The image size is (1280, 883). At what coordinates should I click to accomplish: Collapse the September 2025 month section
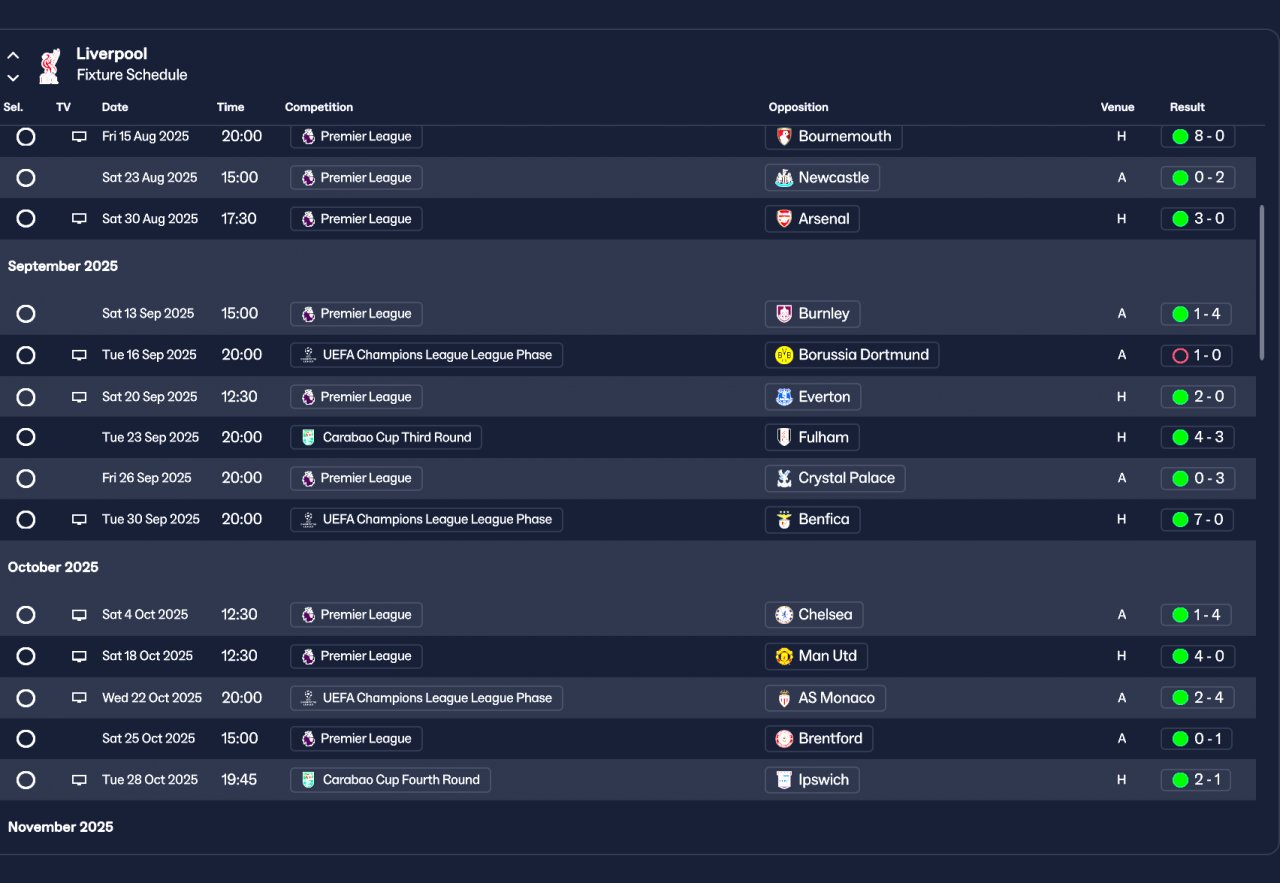[x=63, y=266]
